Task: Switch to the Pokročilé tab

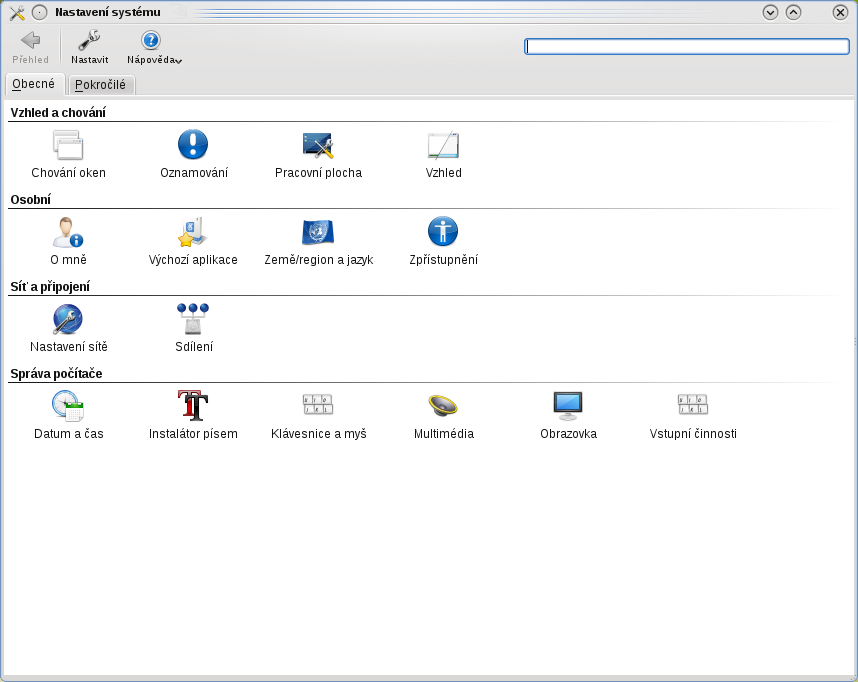Action: (x=100, y=85)
